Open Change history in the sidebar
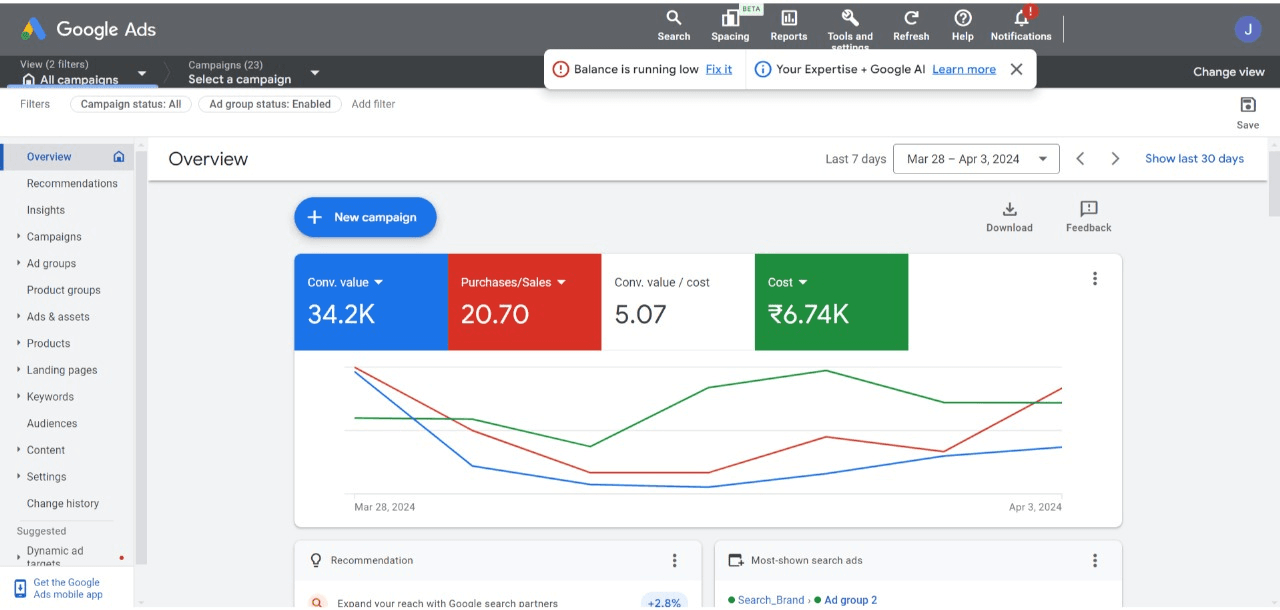Screen dimensions: 1280x610 point(63,504)
